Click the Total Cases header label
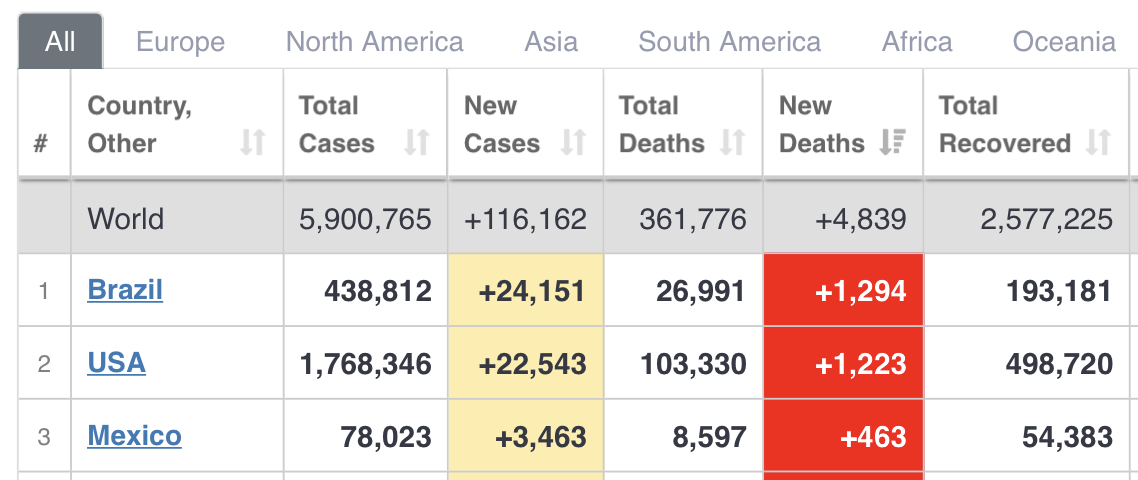 click(337, 124)
